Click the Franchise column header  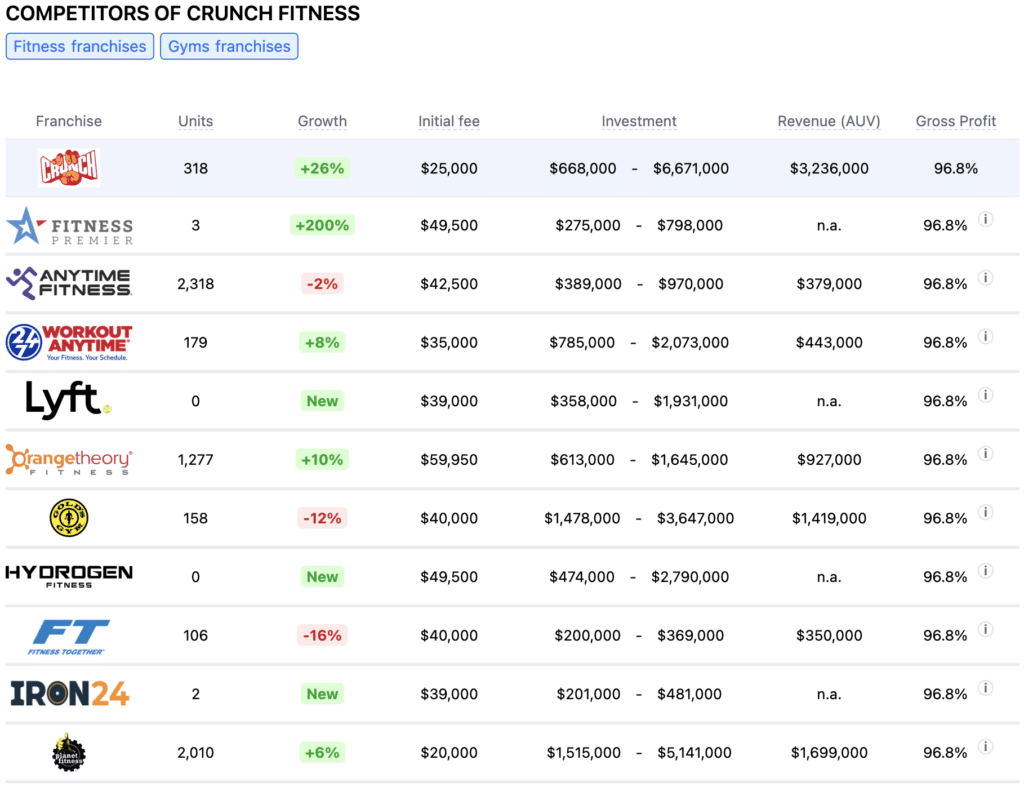click(69, 121)
